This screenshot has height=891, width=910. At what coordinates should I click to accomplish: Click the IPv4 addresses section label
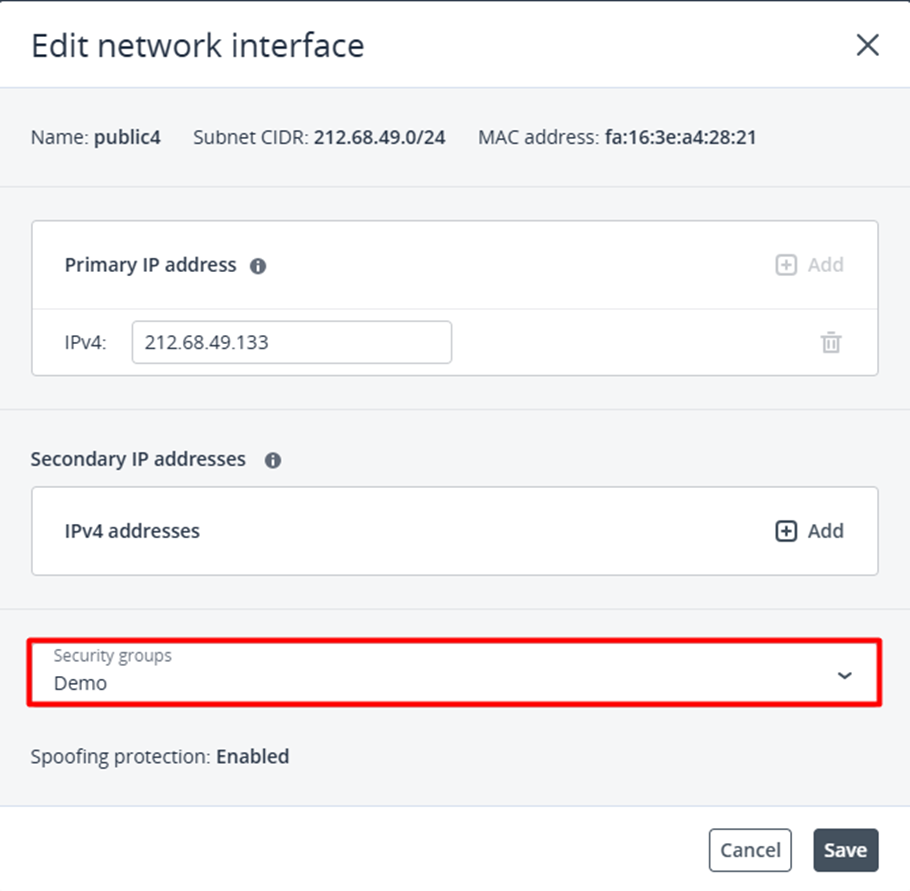click(132, 531)
